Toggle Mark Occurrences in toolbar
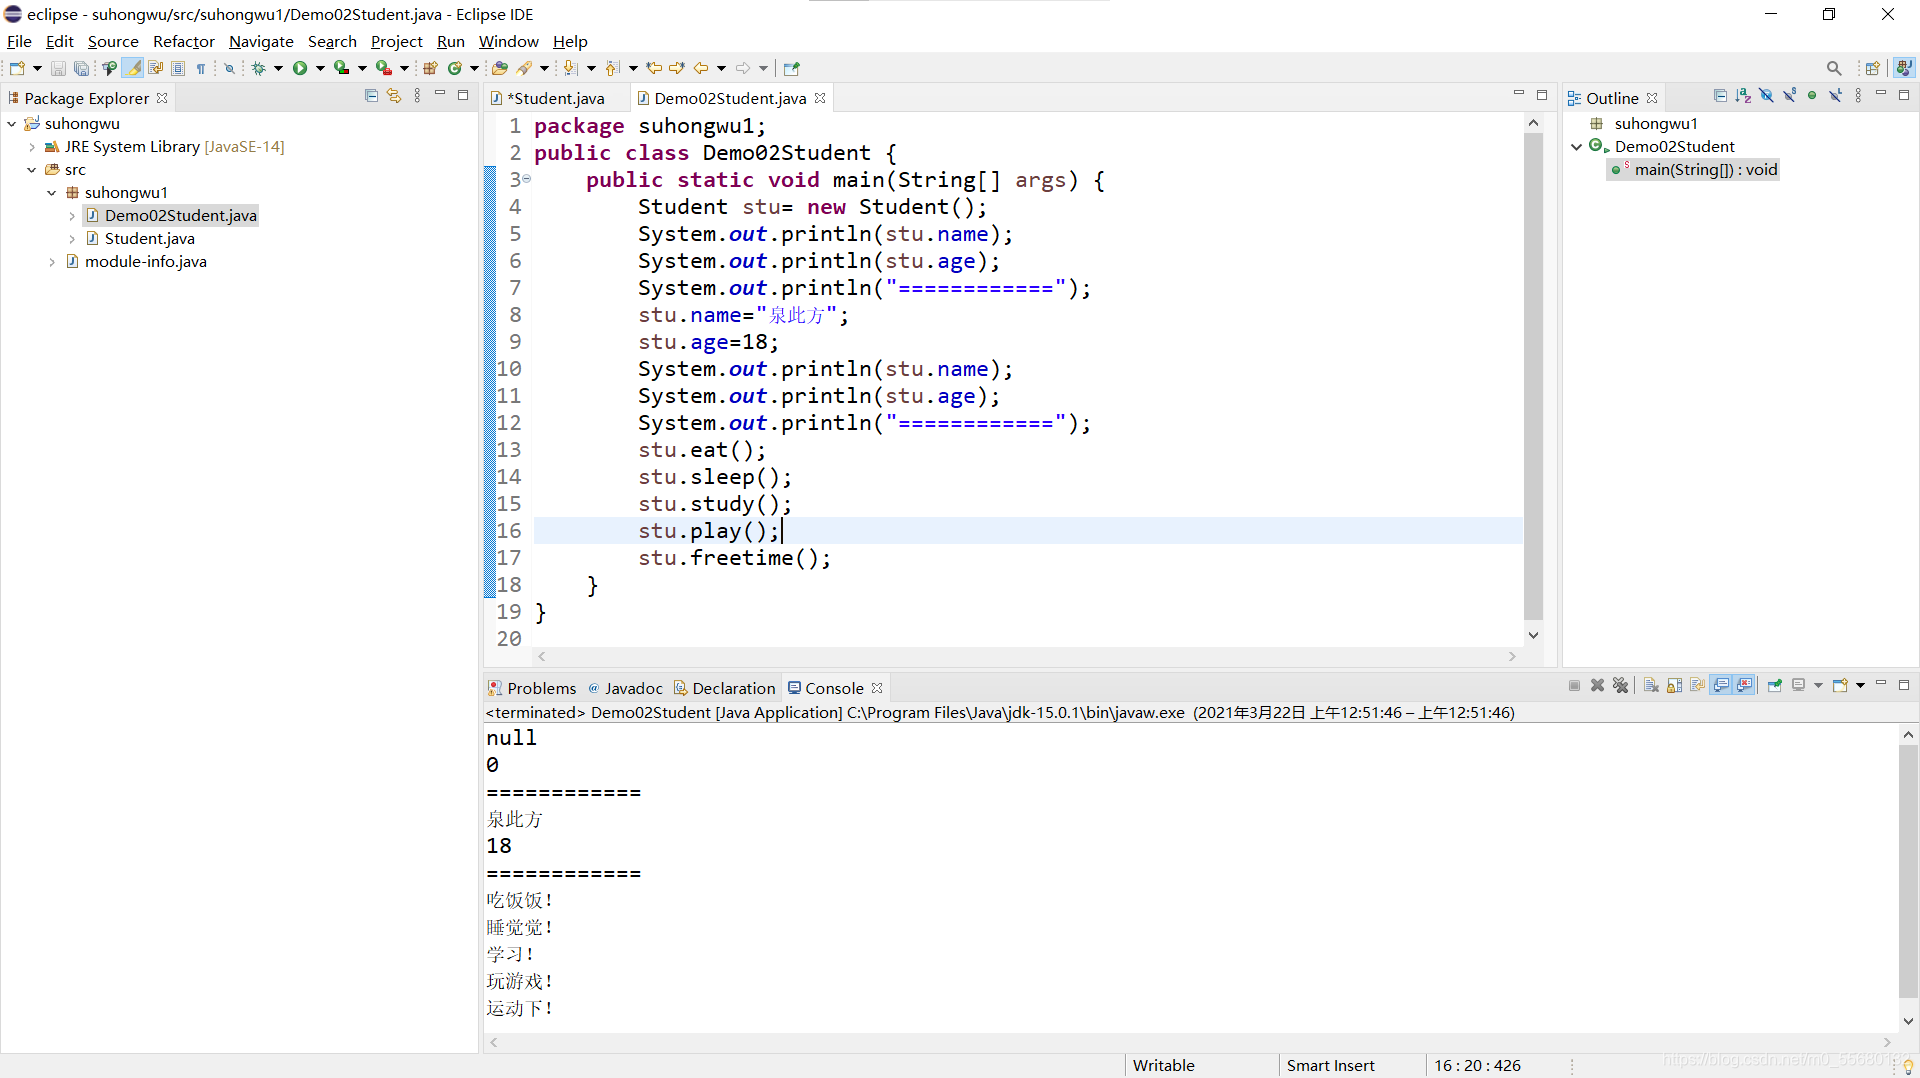1920x1078 pixels. (132, 68)
